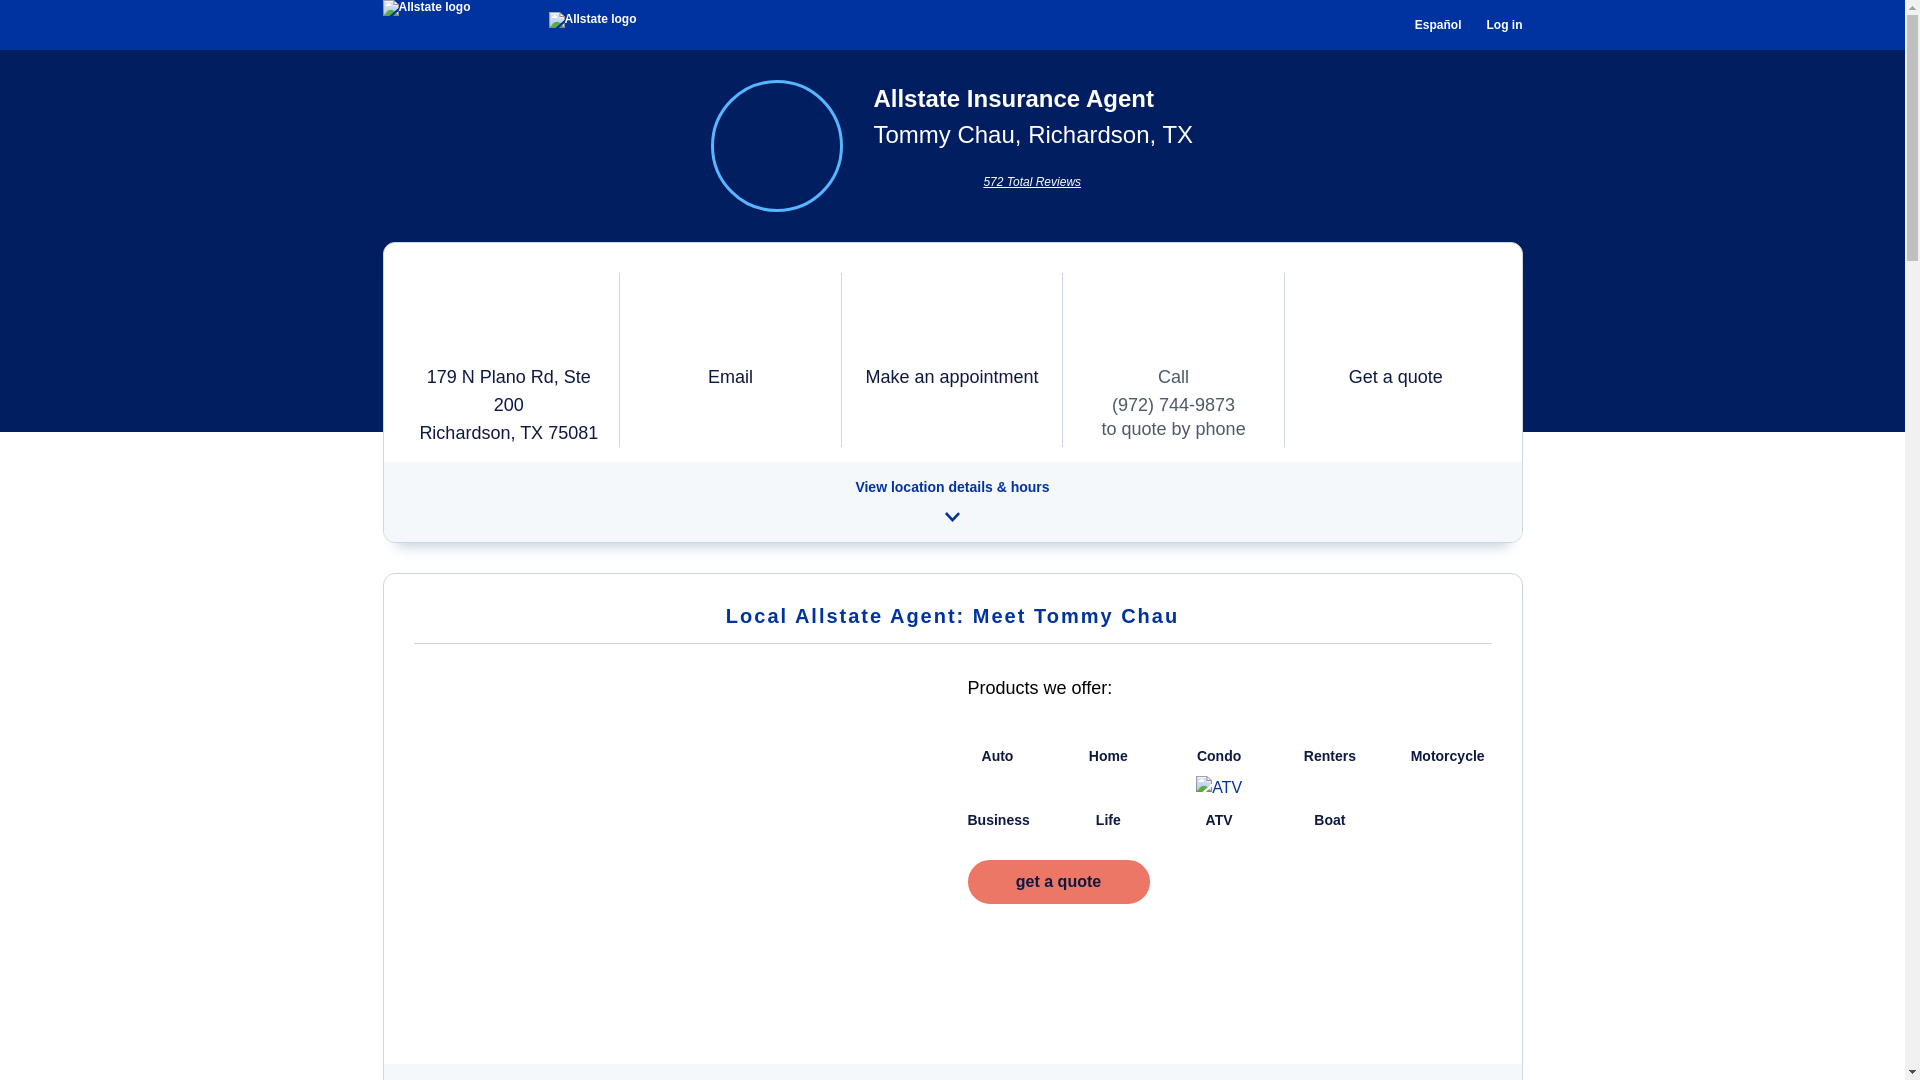Click the chevron under location details
This screenshot has width=1920, height=1080.
click(951, 517)
